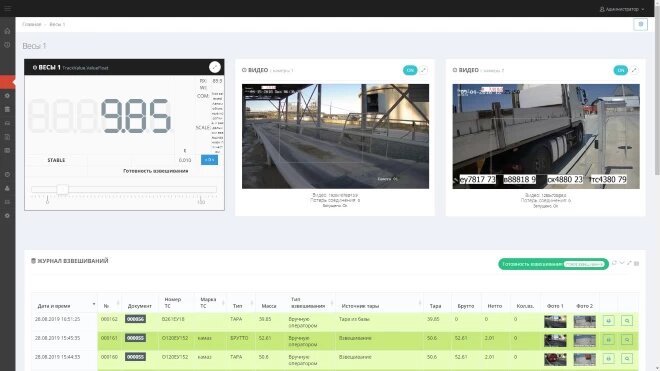660x371 pixels.
Task: Sort by № column
Action: click(x=110, y=303)
